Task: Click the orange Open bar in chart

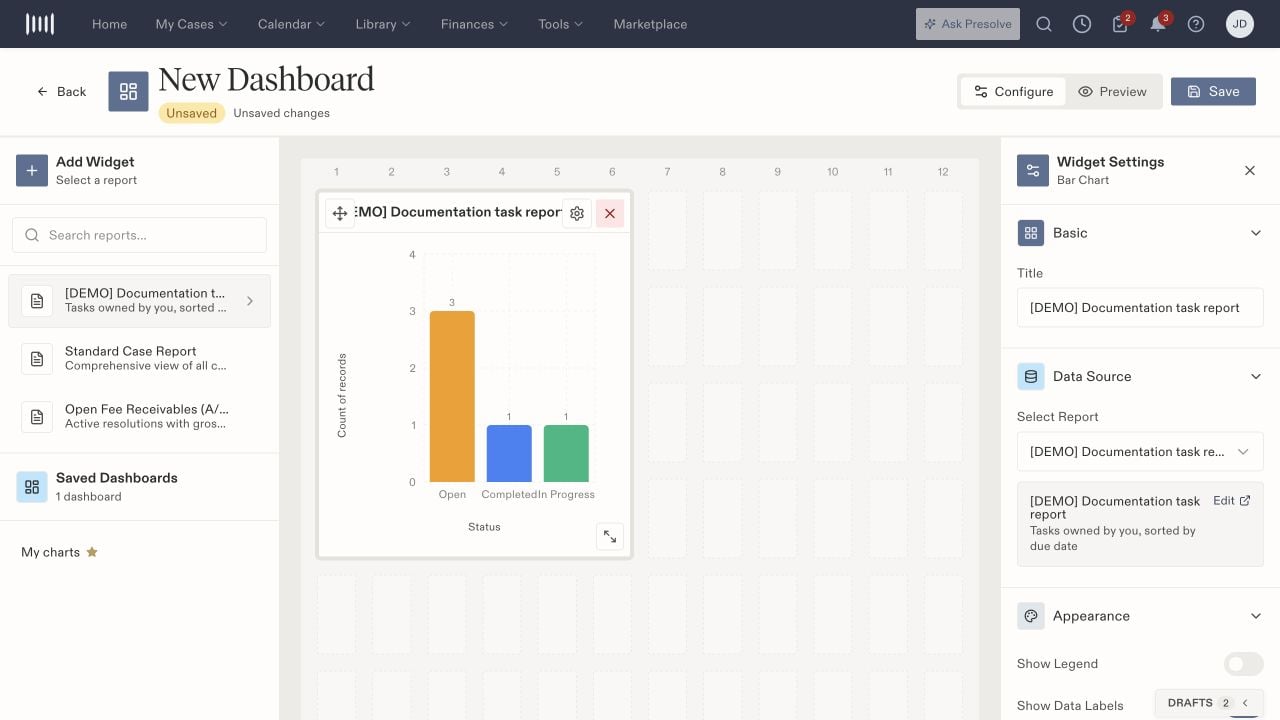Action: 452,397
